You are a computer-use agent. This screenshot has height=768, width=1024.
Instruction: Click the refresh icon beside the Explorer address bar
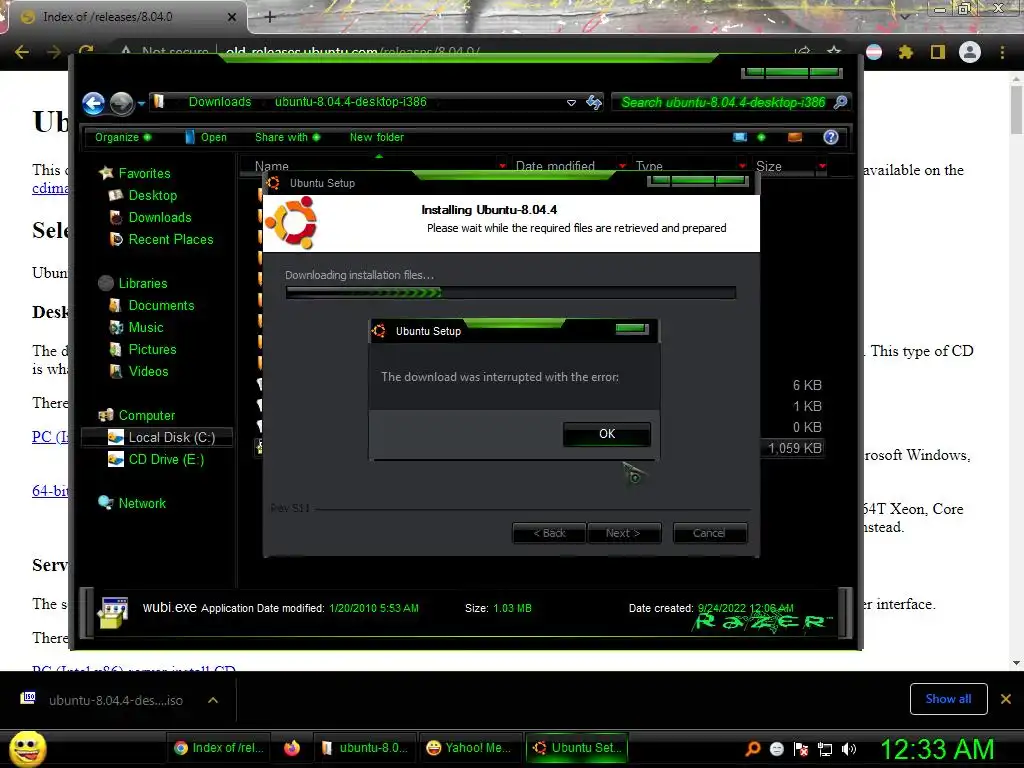(594, 102)
